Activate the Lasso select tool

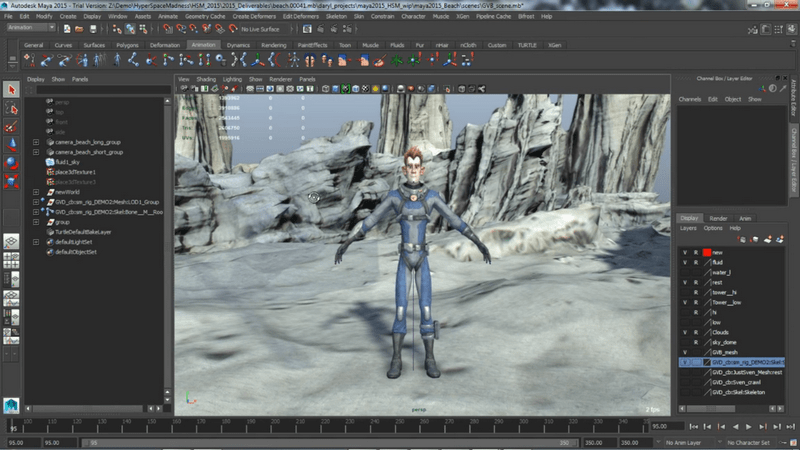(x=11, y=108)
